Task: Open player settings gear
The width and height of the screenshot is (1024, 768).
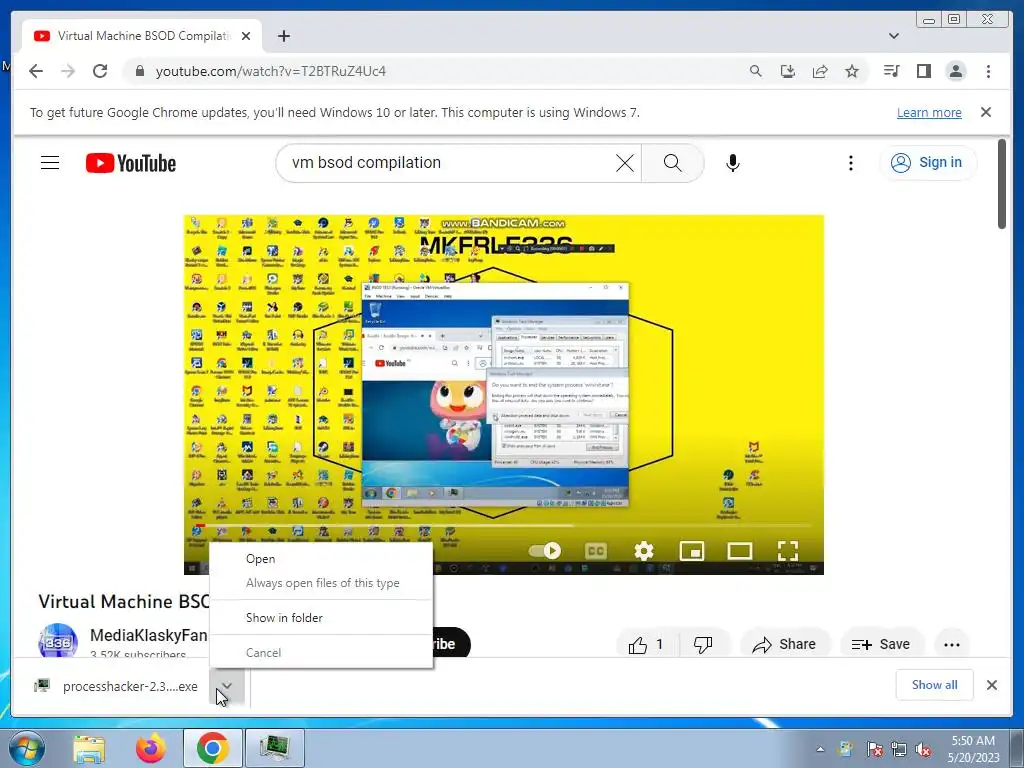Action: coord(644,551)
